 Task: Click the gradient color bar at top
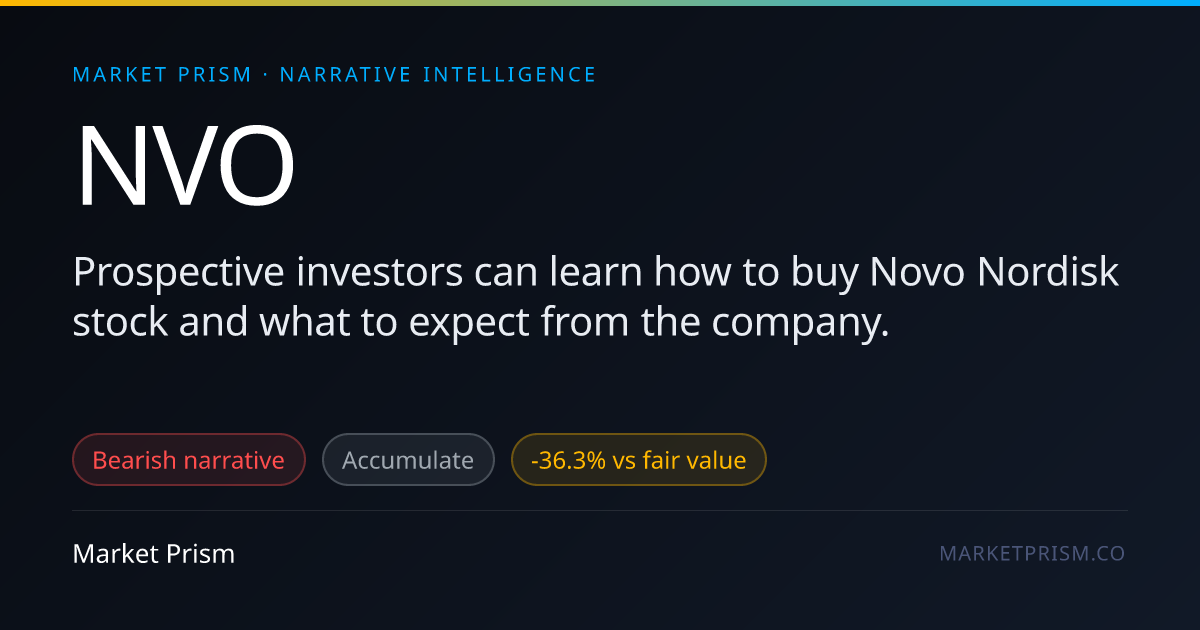600,3
